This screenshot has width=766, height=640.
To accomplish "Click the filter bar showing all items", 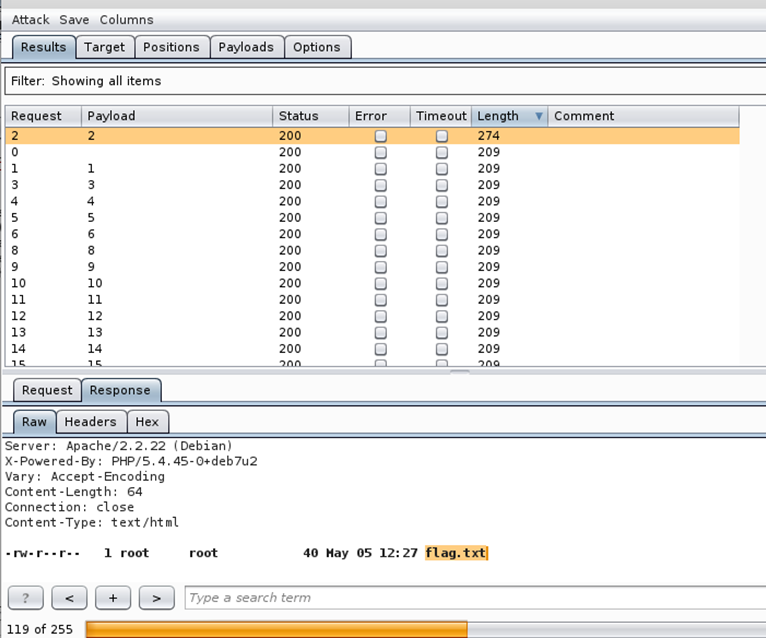I will 383,81.
